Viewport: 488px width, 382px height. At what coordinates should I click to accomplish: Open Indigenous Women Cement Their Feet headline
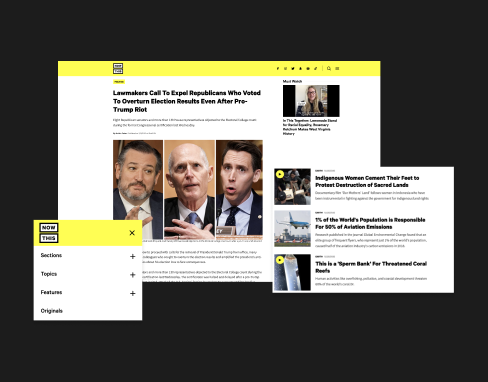pos(367,181)
